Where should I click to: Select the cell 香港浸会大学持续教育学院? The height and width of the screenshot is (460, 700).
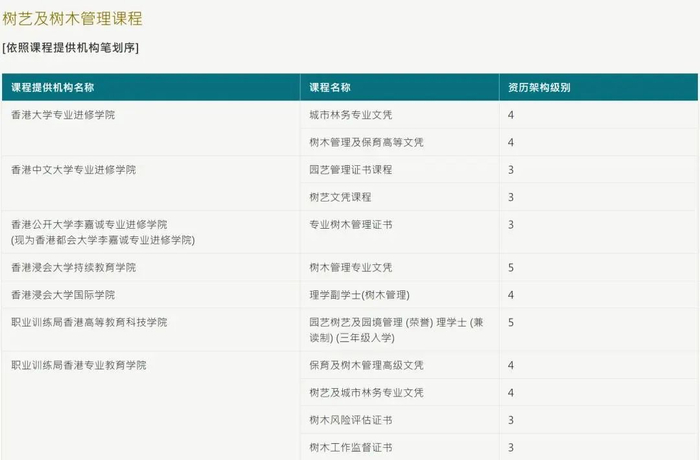tap(73, 268)
